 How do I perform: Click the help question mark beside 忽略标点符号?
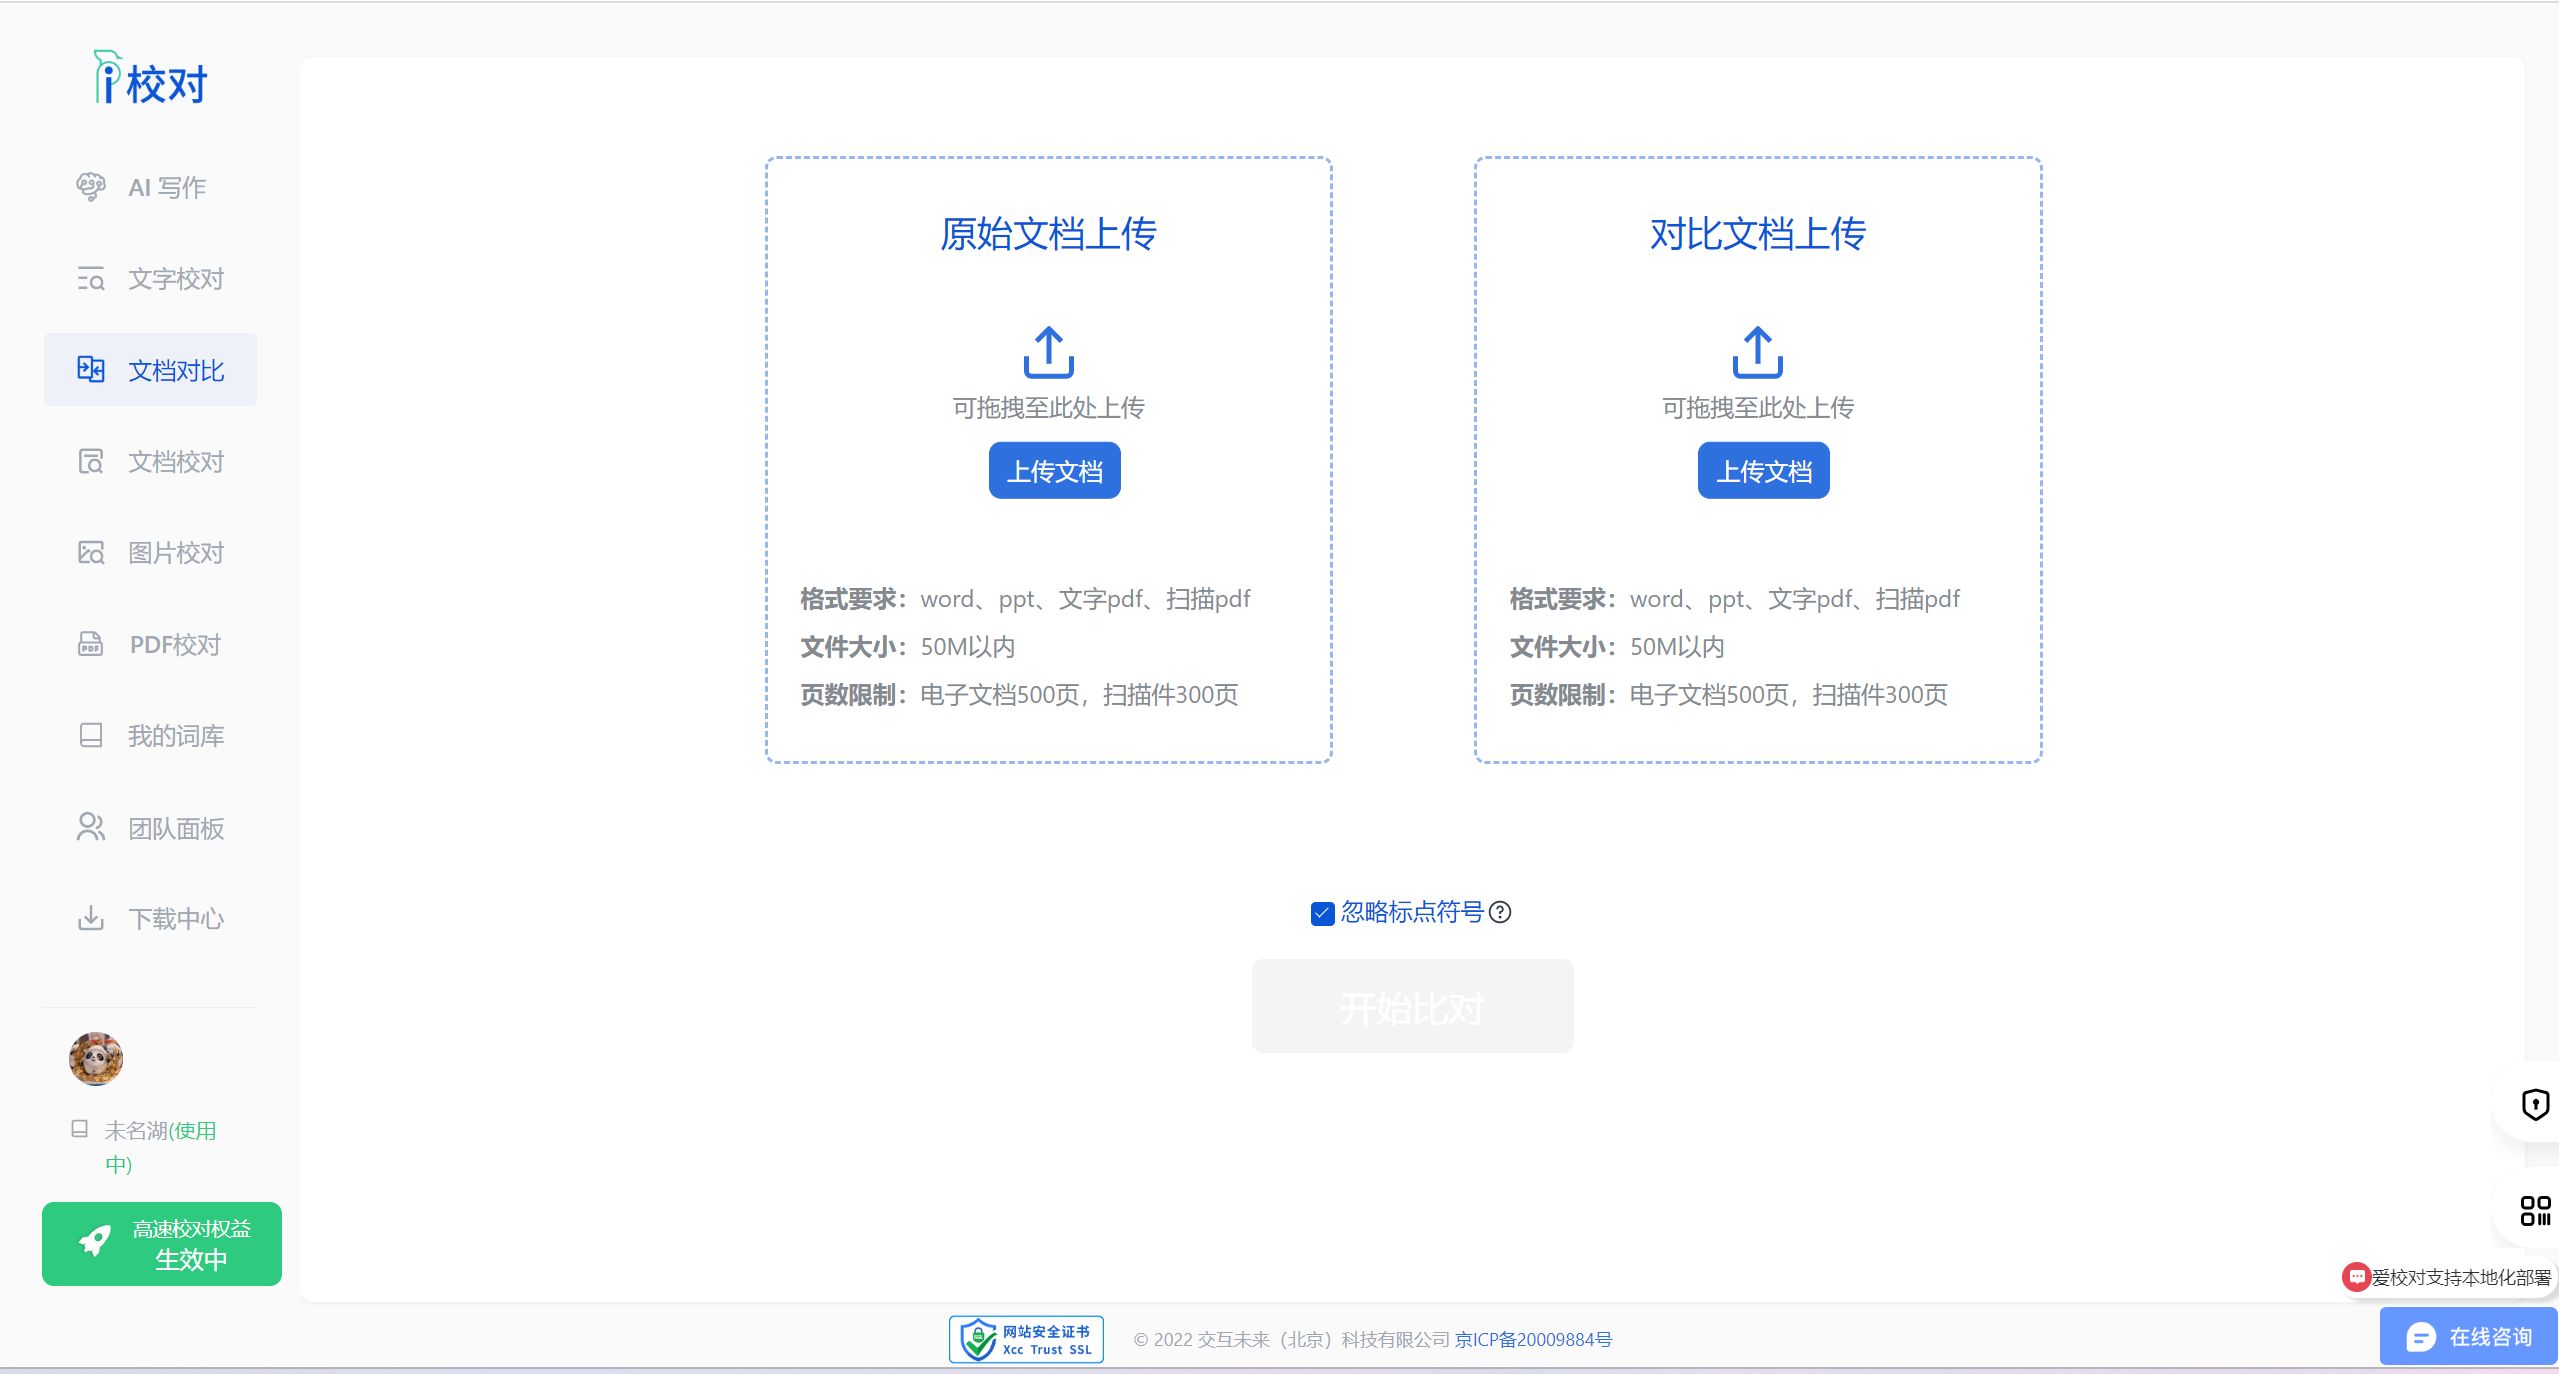[x=1500, y=912]
